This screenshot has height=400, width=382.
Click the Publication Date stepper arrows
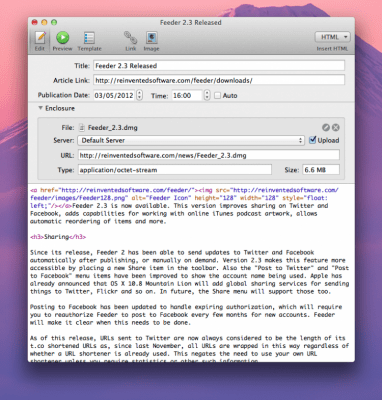(x=139, y=95)
